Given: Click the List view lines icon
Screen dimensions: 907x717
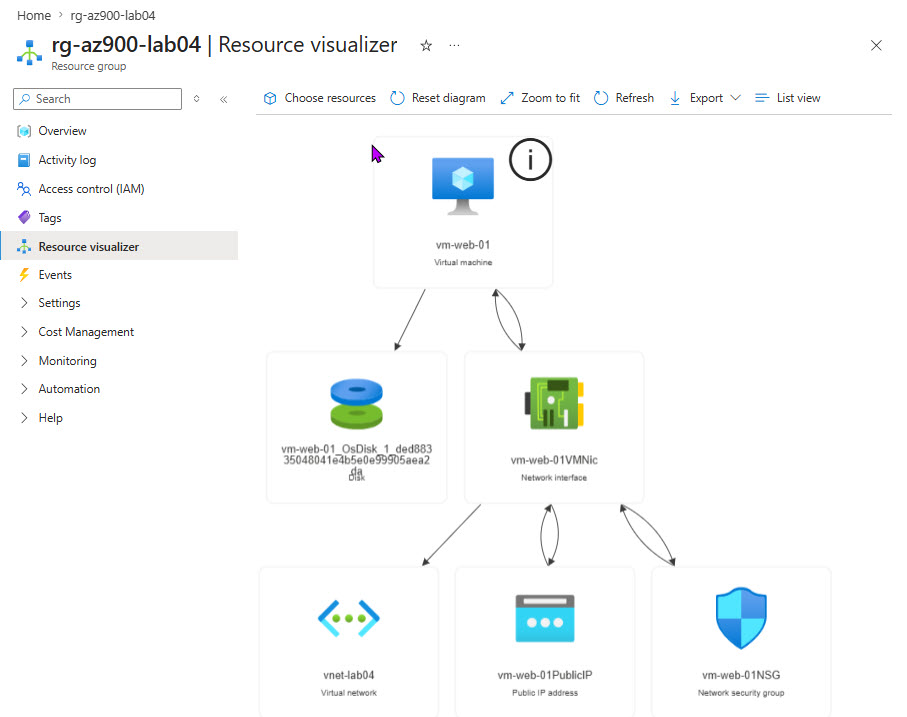Looking at the screenshot, I should (x=762, y=98).
